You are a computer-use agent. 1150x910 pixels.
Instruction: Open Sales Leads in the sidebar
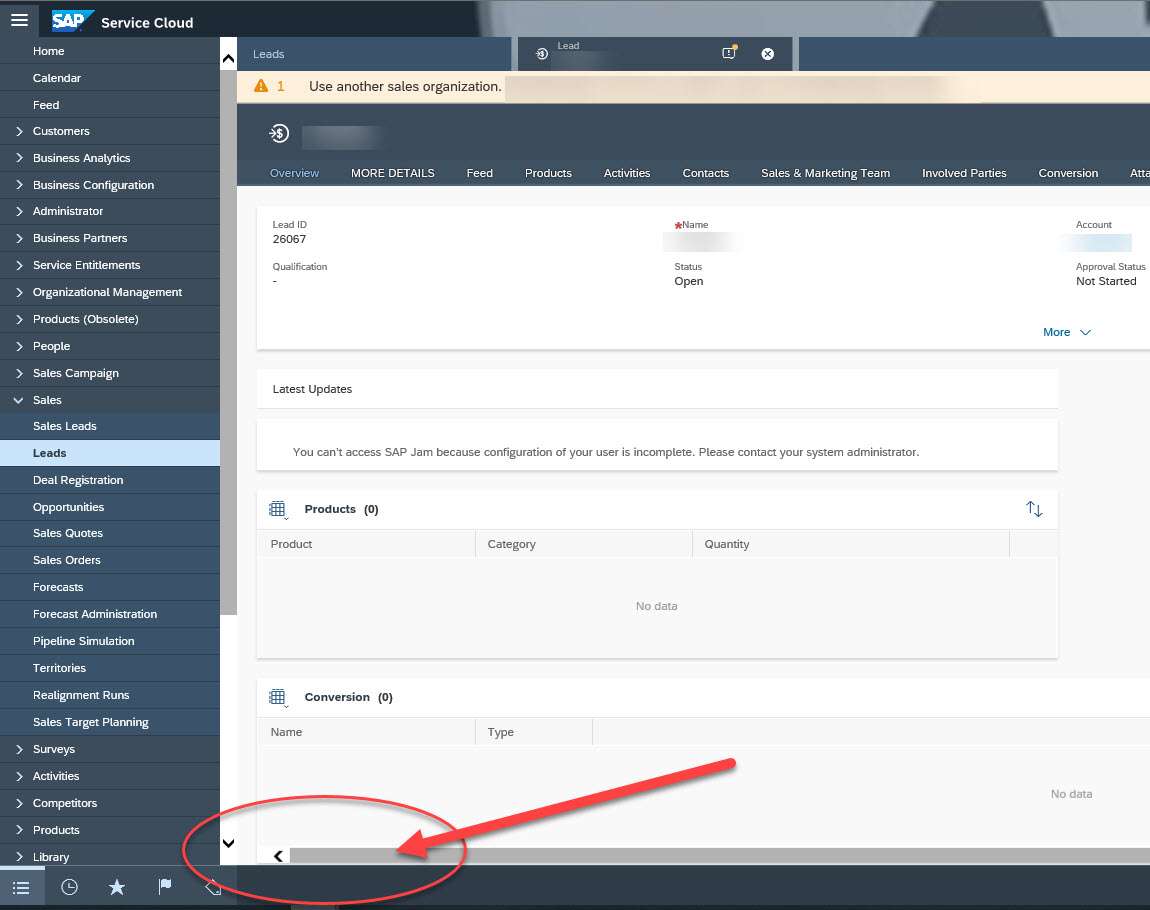(110, 427)
